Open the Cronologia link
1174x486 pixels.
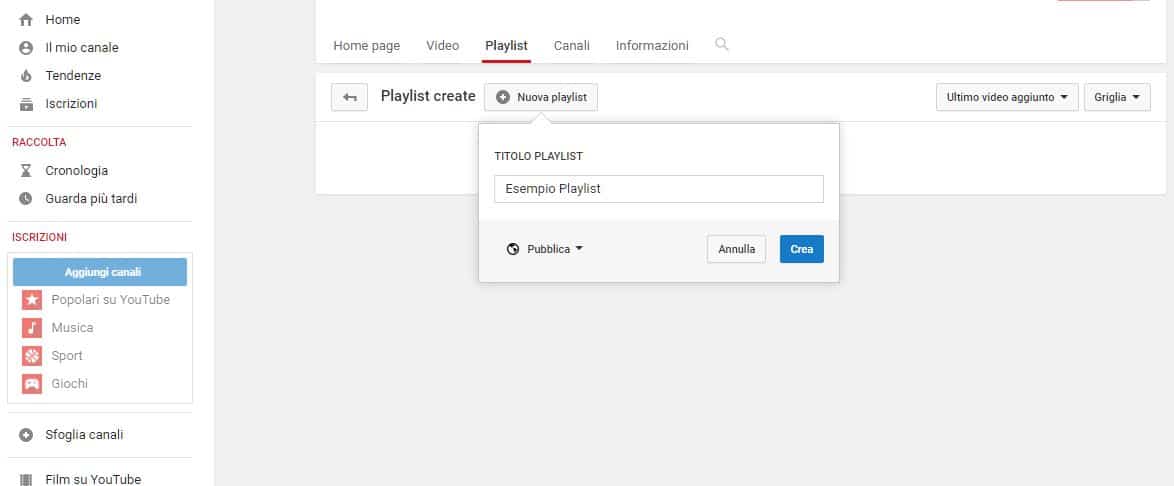coord(76,171)
